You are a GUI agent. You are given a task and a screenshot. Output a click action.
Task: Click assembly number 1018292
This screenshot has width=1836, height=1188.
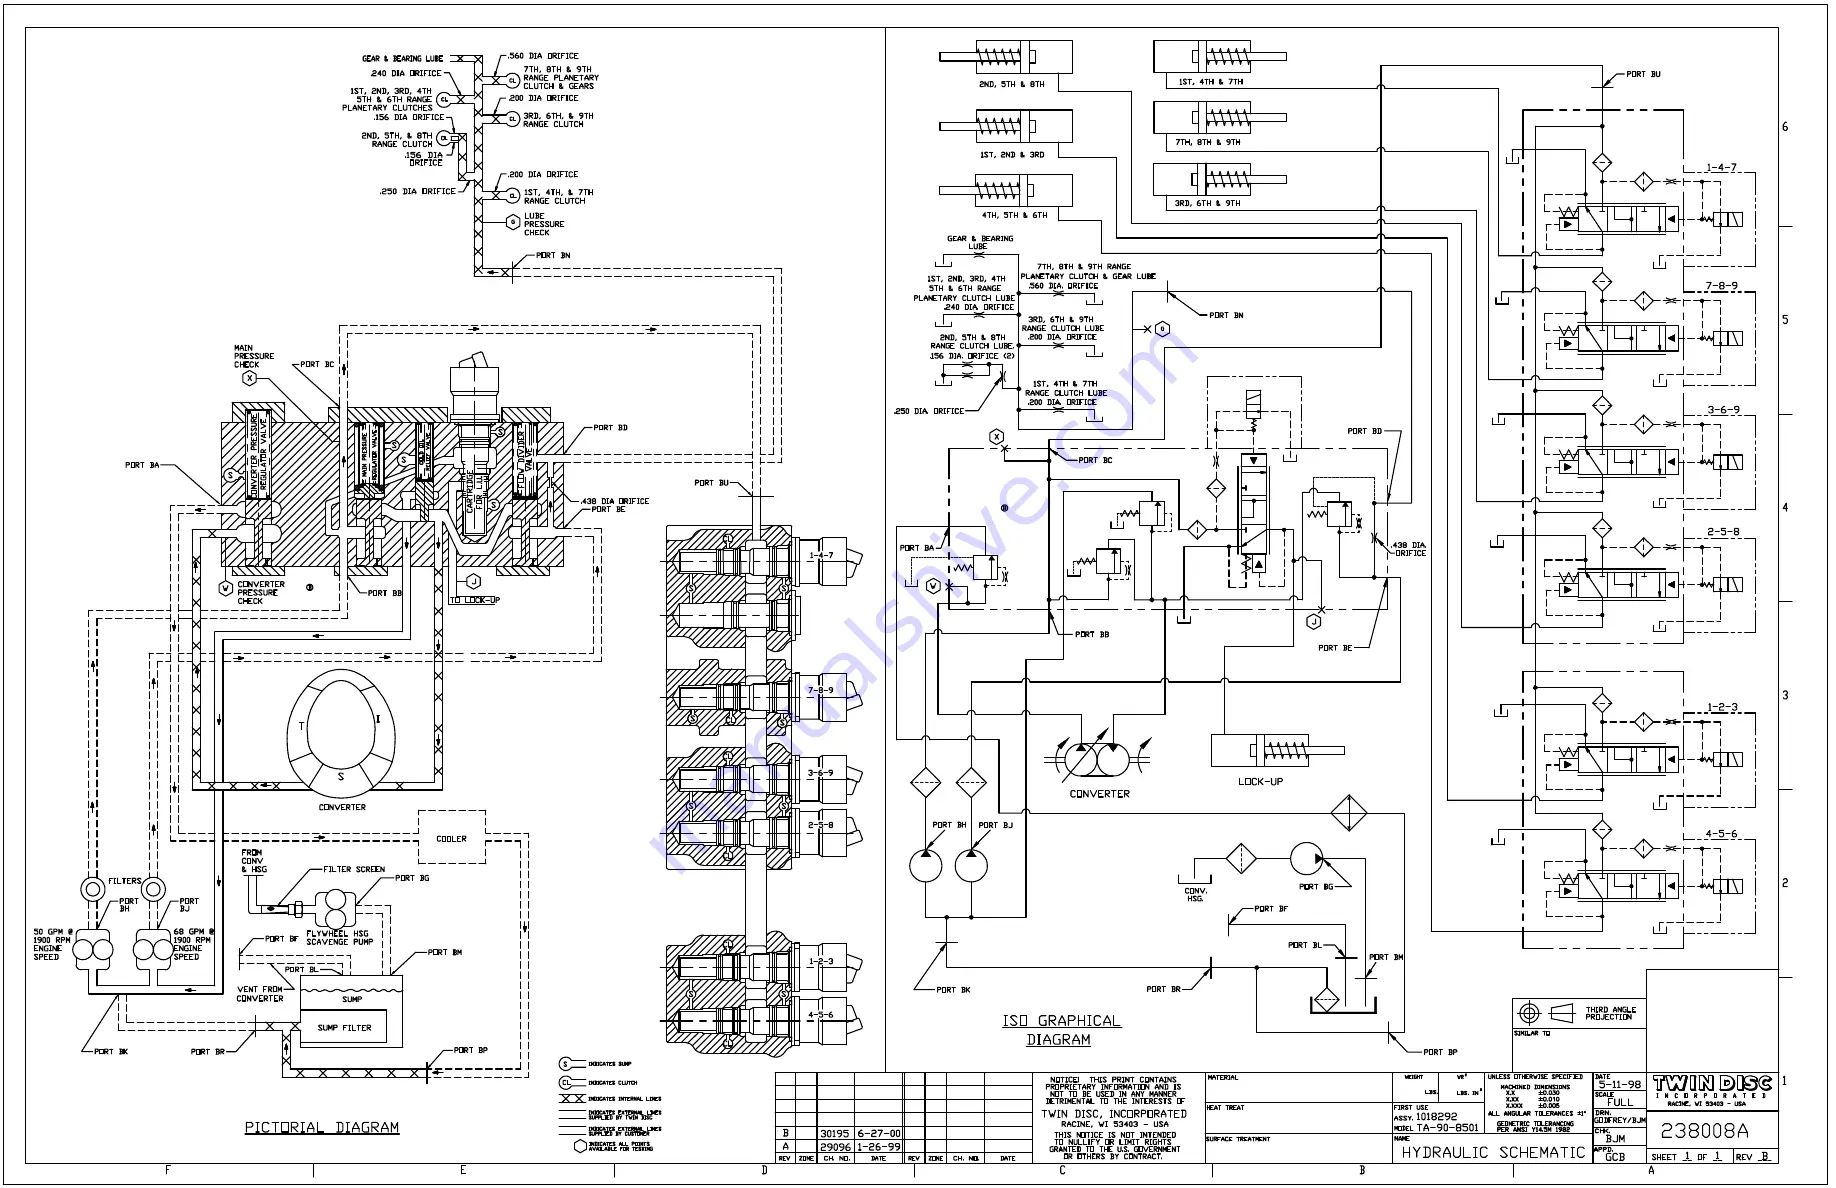[1436, 1116]
